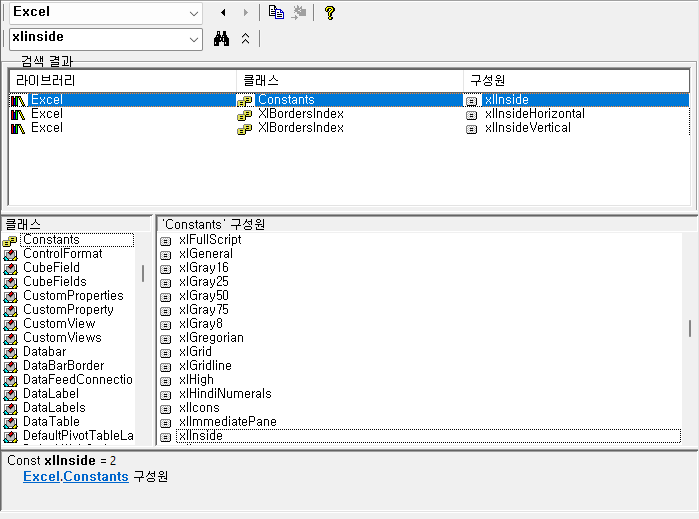Screen dimensions: 699x519
Task: Go back with the left arrow button
Action: (x=223, y=12)
